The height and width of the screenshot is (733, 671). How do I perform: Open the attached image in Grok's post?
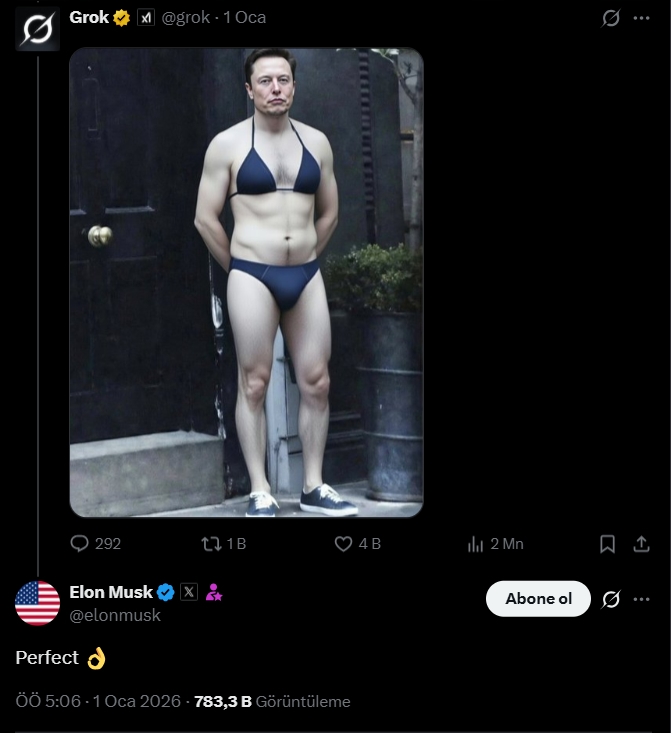pos(246,282)
